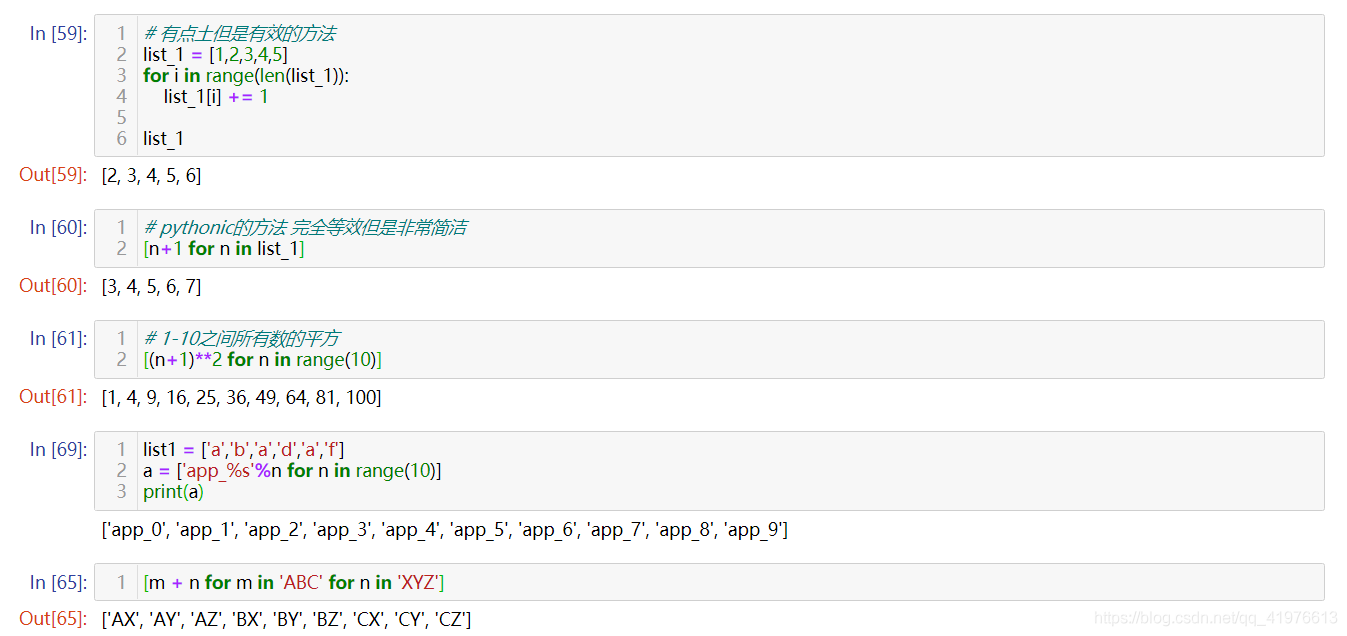1347x636 pixels.
Task: Click the Out[65] output prompt
Action: click(x=53, y=619)
